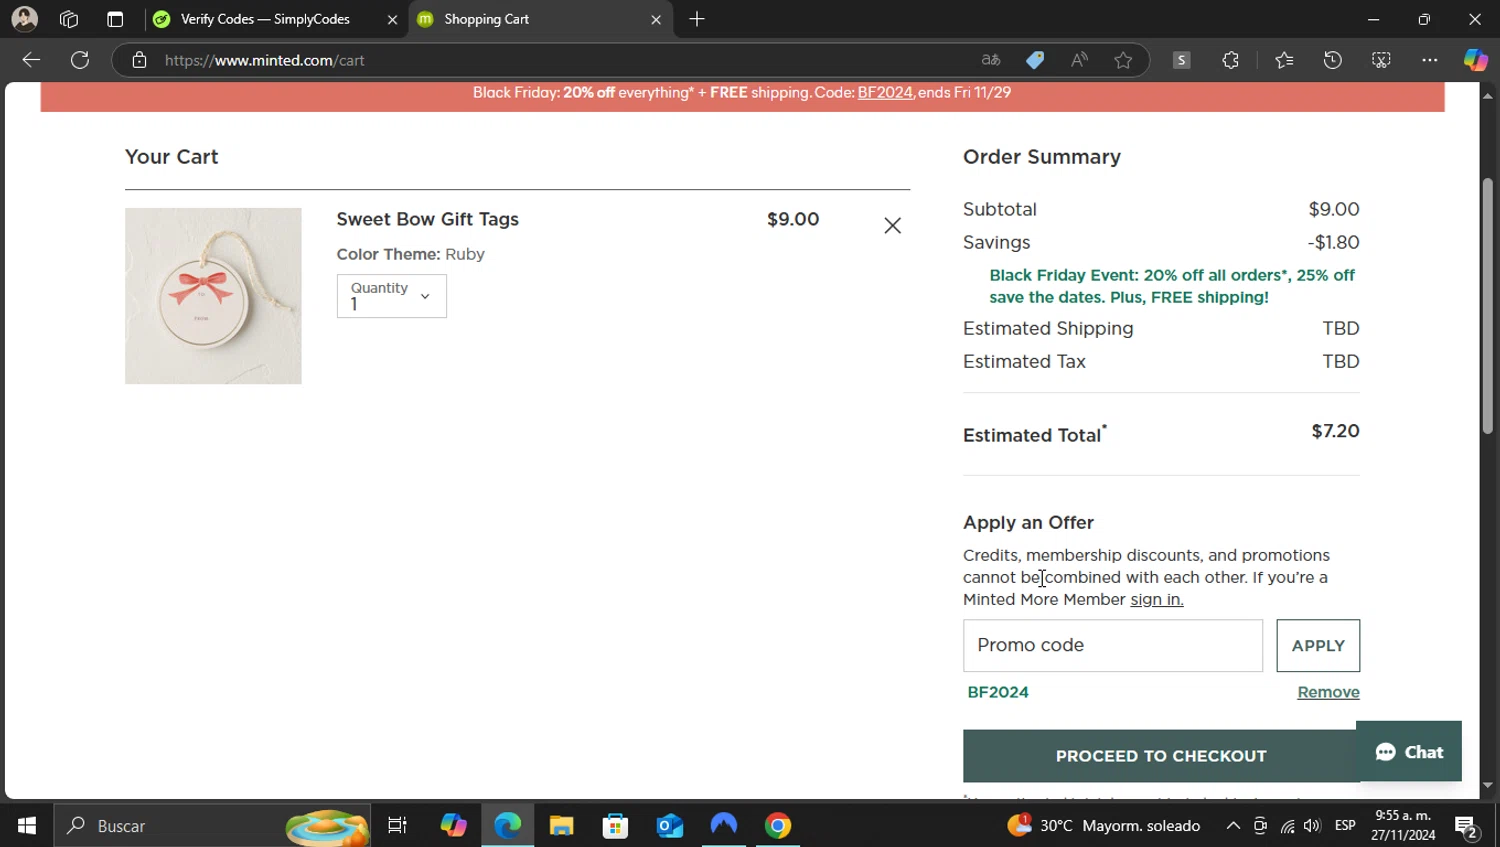Open browser History panel
This screenshot has width=1500, height=847.
coord(1332,60)
